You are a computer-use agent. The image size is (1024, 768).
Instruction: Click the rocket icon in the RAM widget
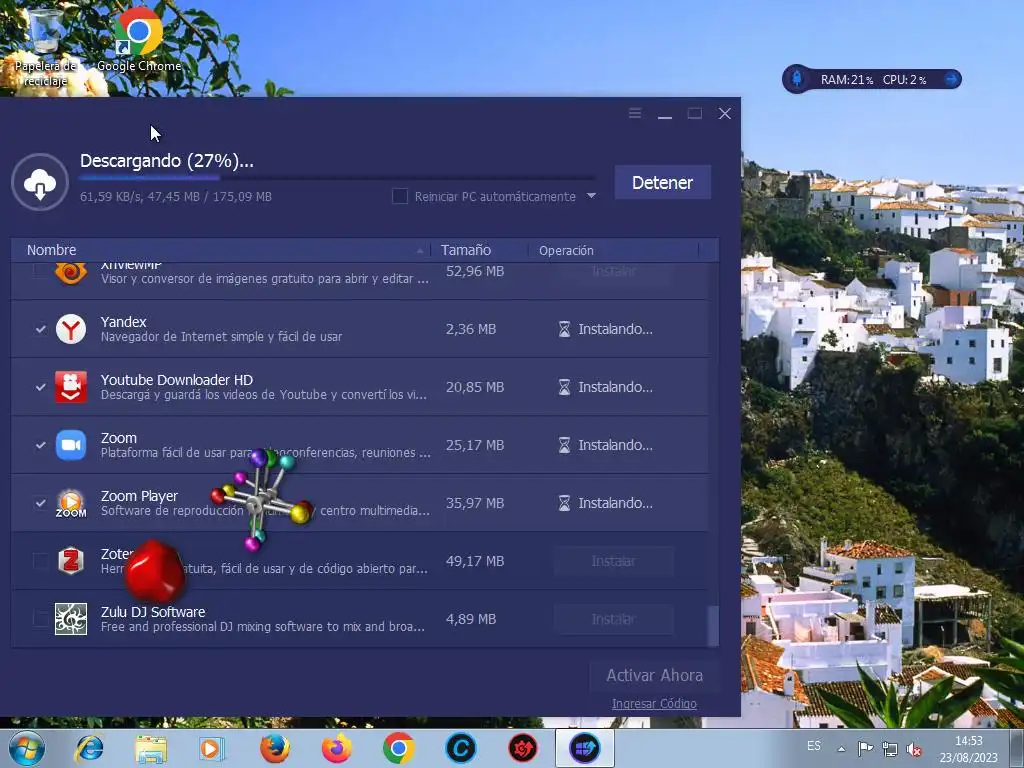pos(797,79)
